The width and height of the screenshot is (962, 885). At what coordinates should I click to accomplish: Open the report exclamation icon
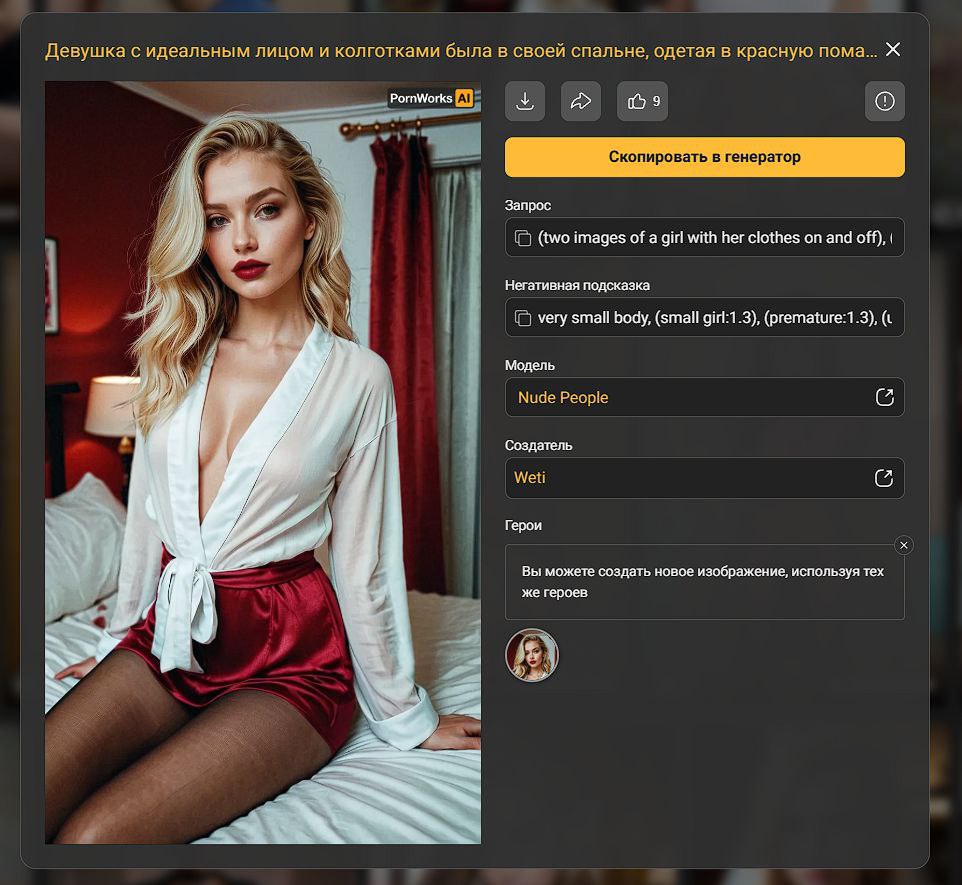[884, 101]
